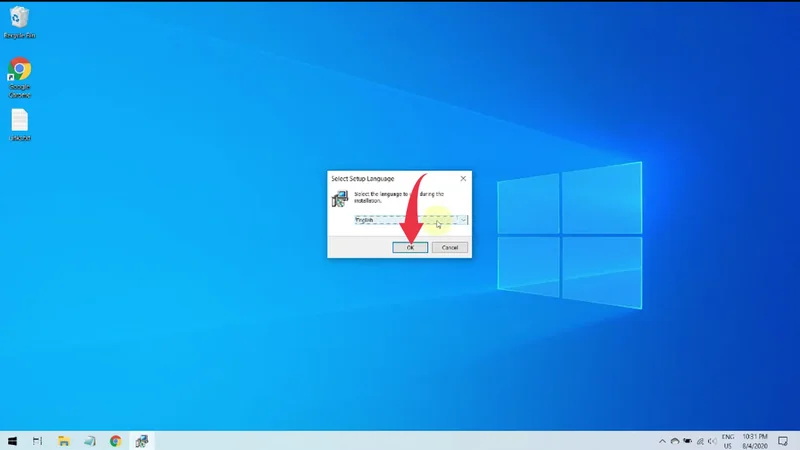The height and width of the screenshot is (450, 800).
Task: Open the ENG input language switcher
Action: click(x=727, y=440)
